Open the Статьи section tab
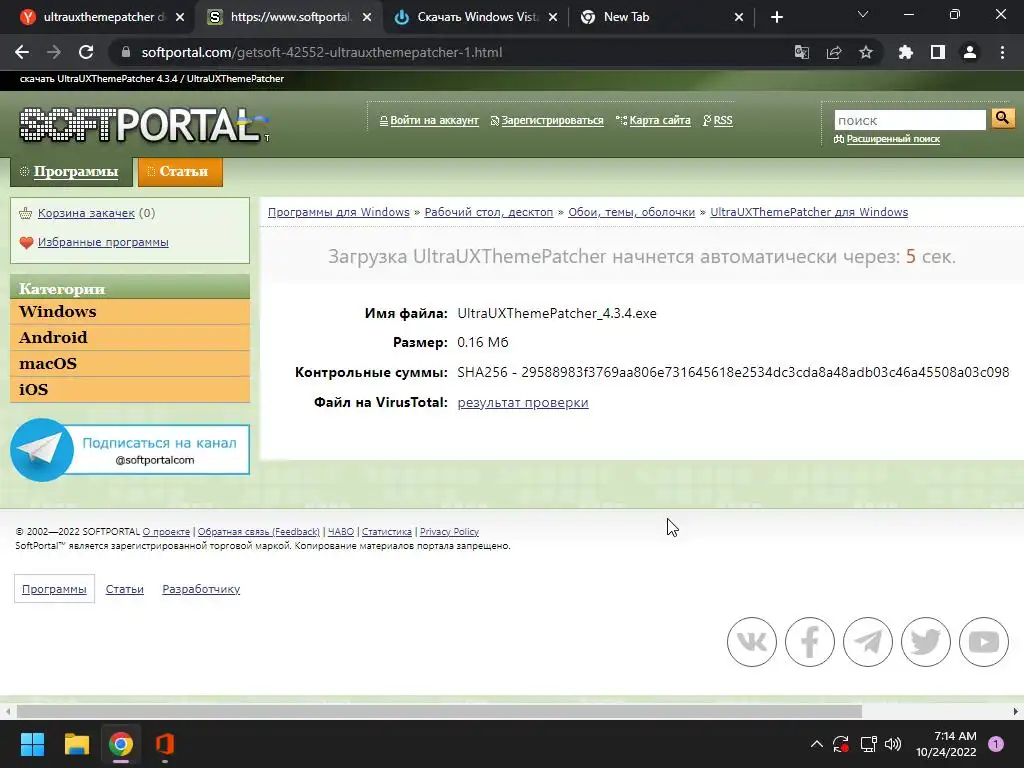The image size is (1024, 768). coord(180,172)
